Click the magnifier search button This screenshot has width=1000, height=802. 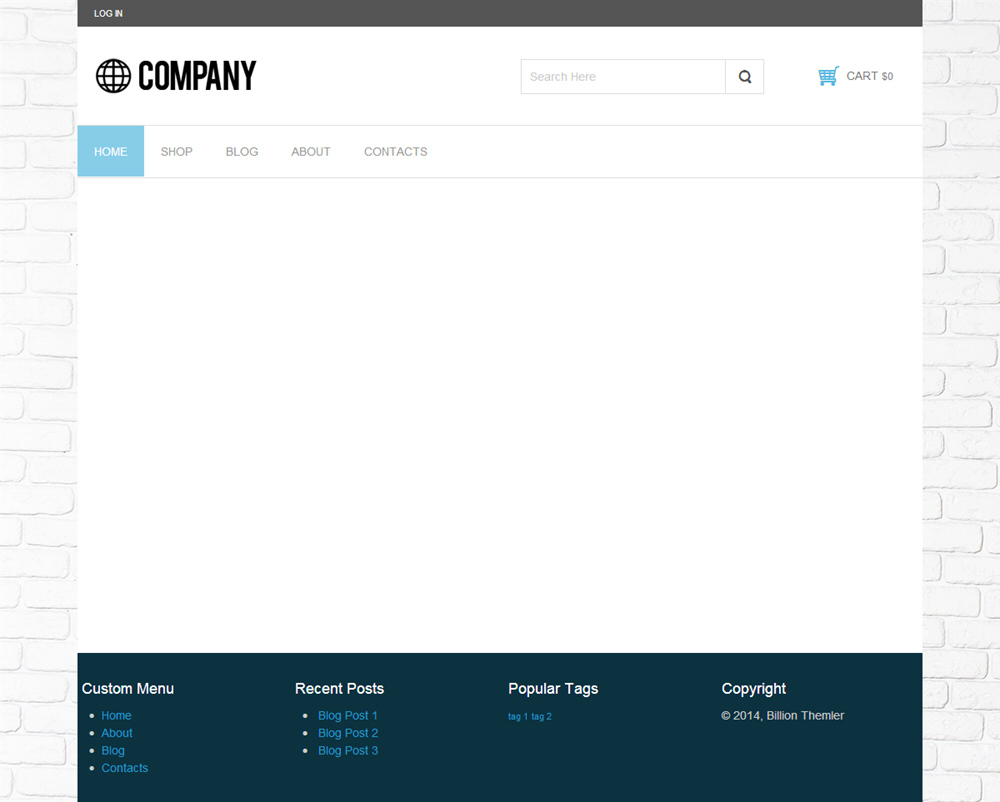pyautogui.click(x=744, y=77)
